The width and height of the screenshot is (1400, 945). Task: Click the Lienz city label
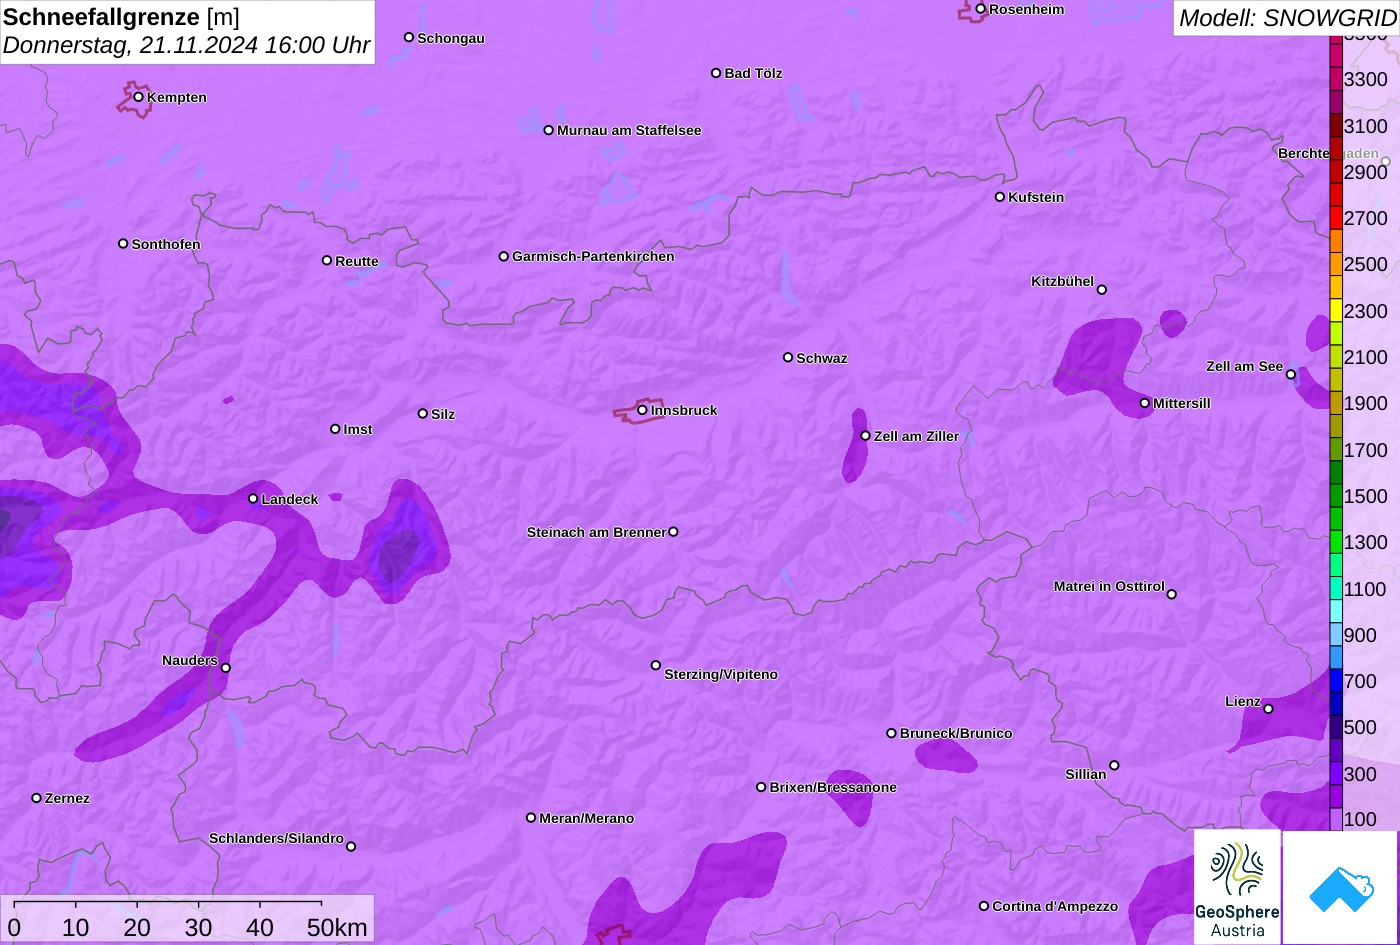click(1243, 701)
